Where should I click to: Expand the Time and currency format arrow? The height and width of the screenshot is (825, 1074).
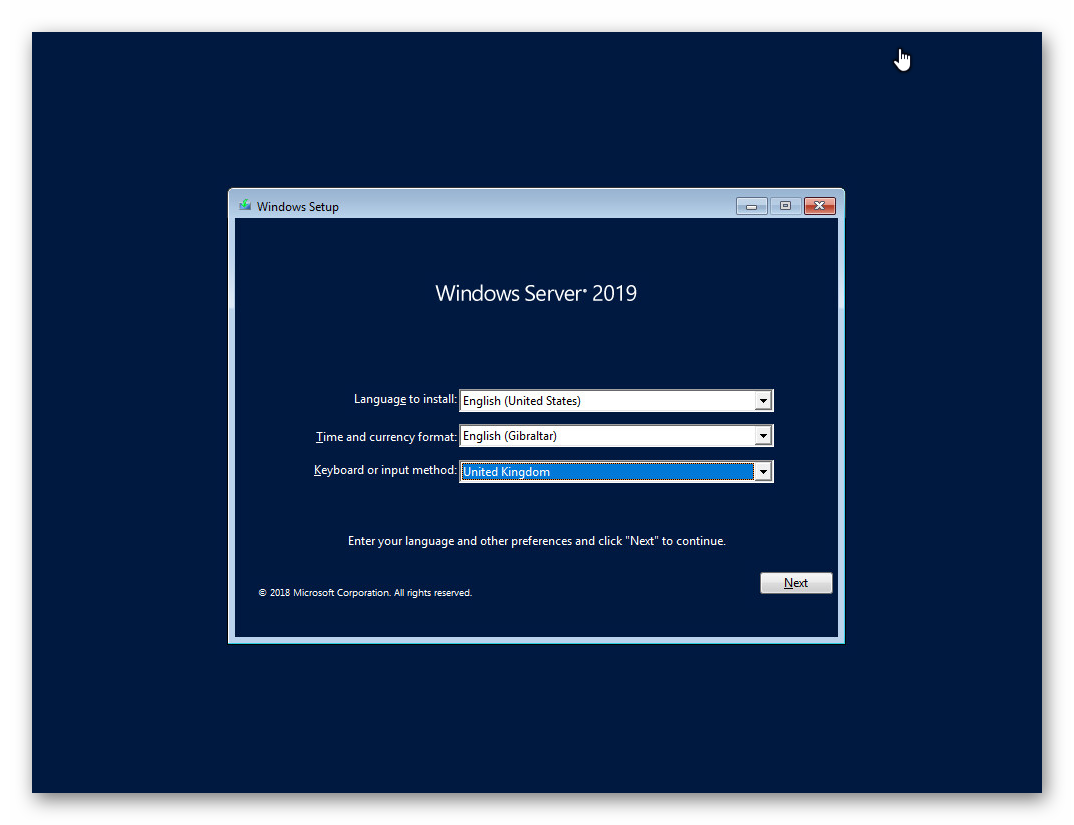click(x=763, y=436)
